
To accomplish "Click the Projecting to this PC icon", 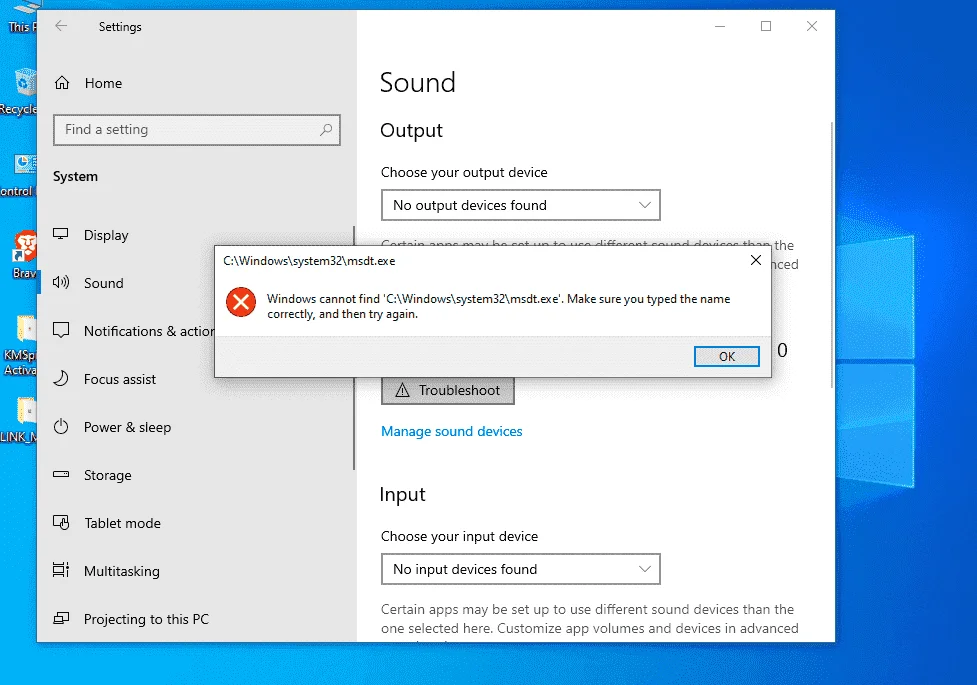I will coord(61,618).
